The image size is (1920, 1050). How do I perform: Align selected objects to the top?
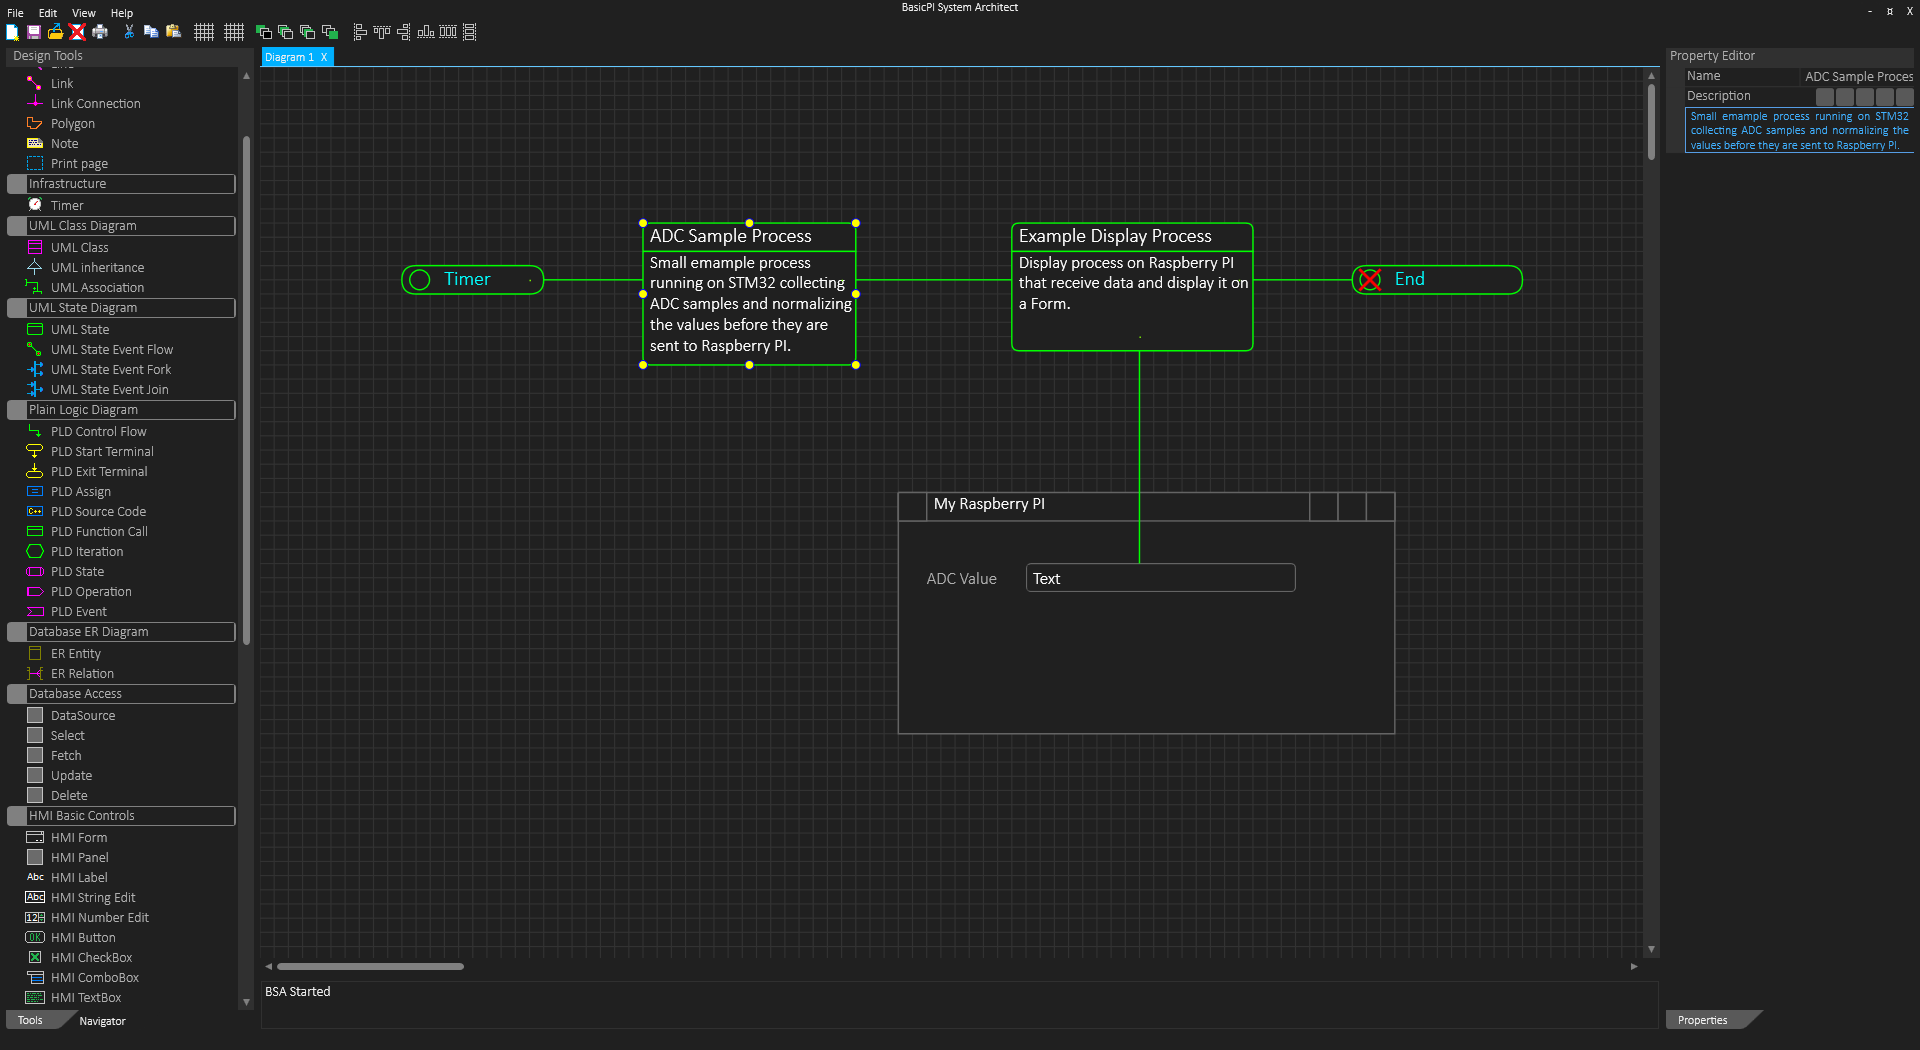382,32
